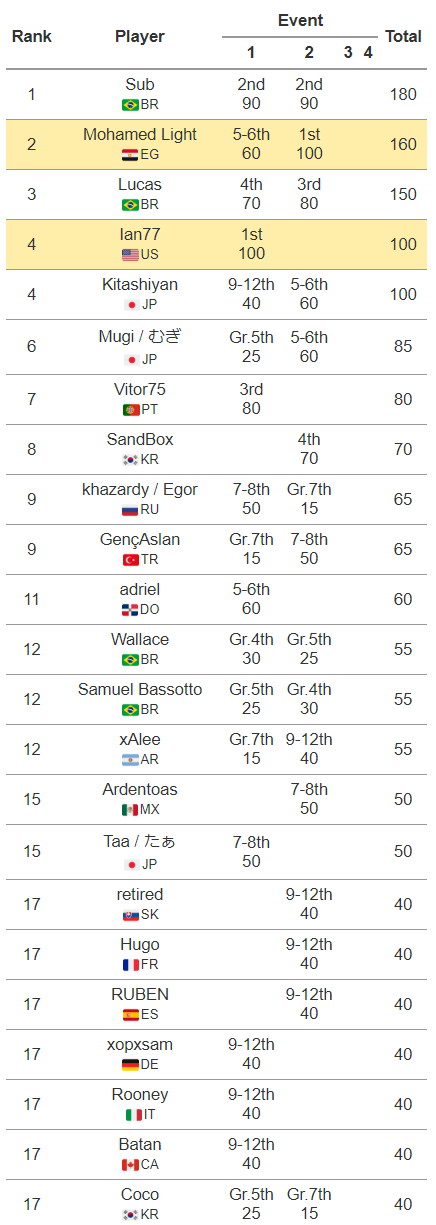This screenshot has height=1225, width=436.
Task: Click the Dominican Republic flag under adriel
Action: click(x=130, y=610)
